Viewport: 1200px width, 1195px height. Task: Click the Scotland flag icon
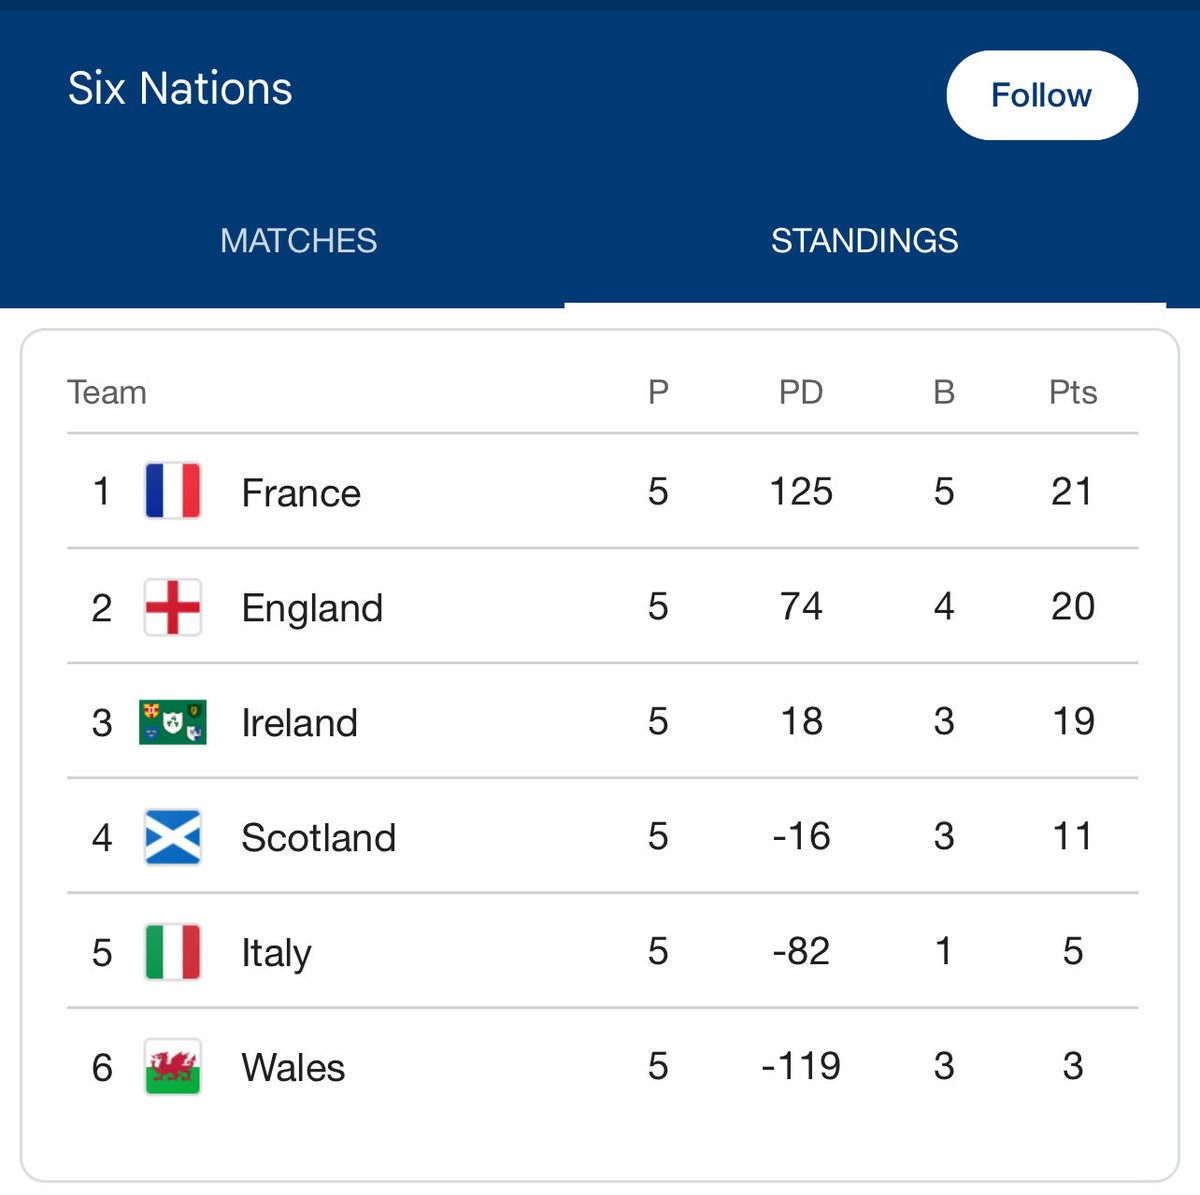coord(172,837)
